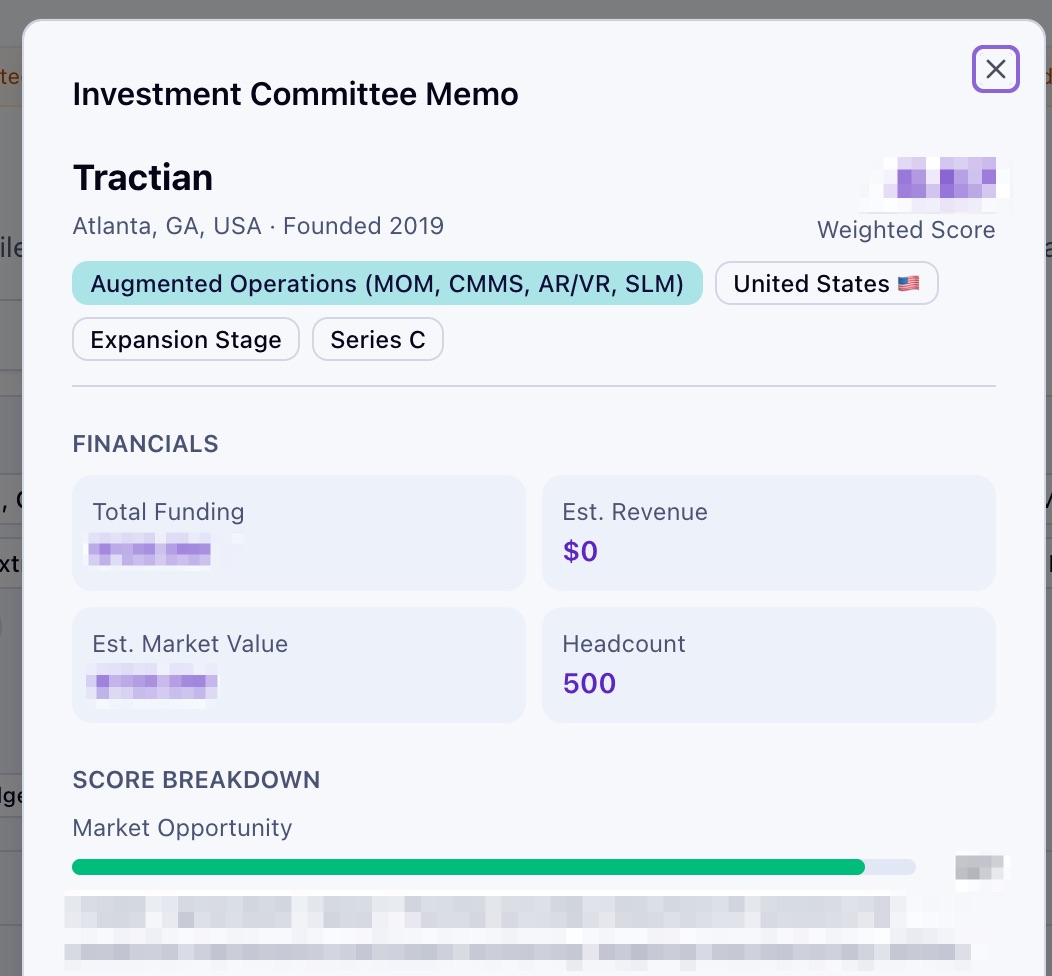The width and height of the screenshot is (1052, 976).
Task: Click the green Market Opportunity progress bar
Action: click(468, 867)
